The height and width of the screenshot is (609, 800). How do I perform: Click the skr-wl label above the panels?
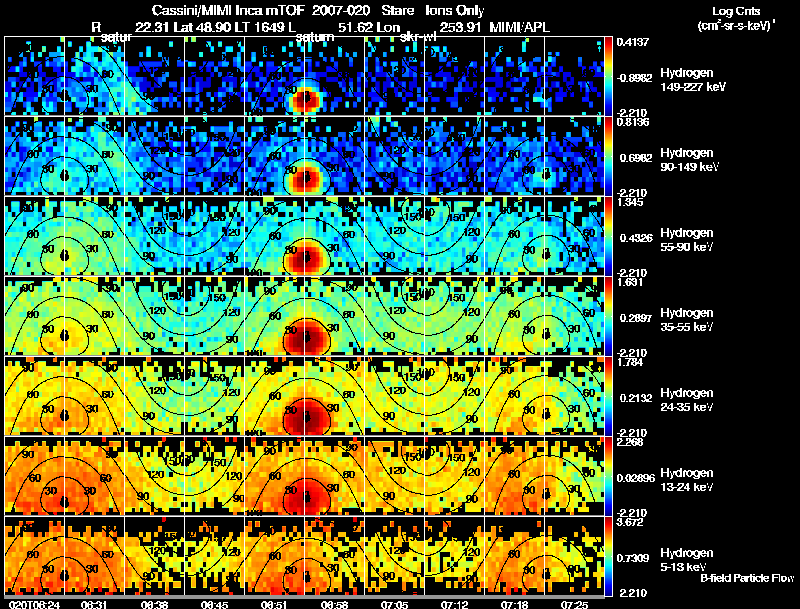coord(418,37)
